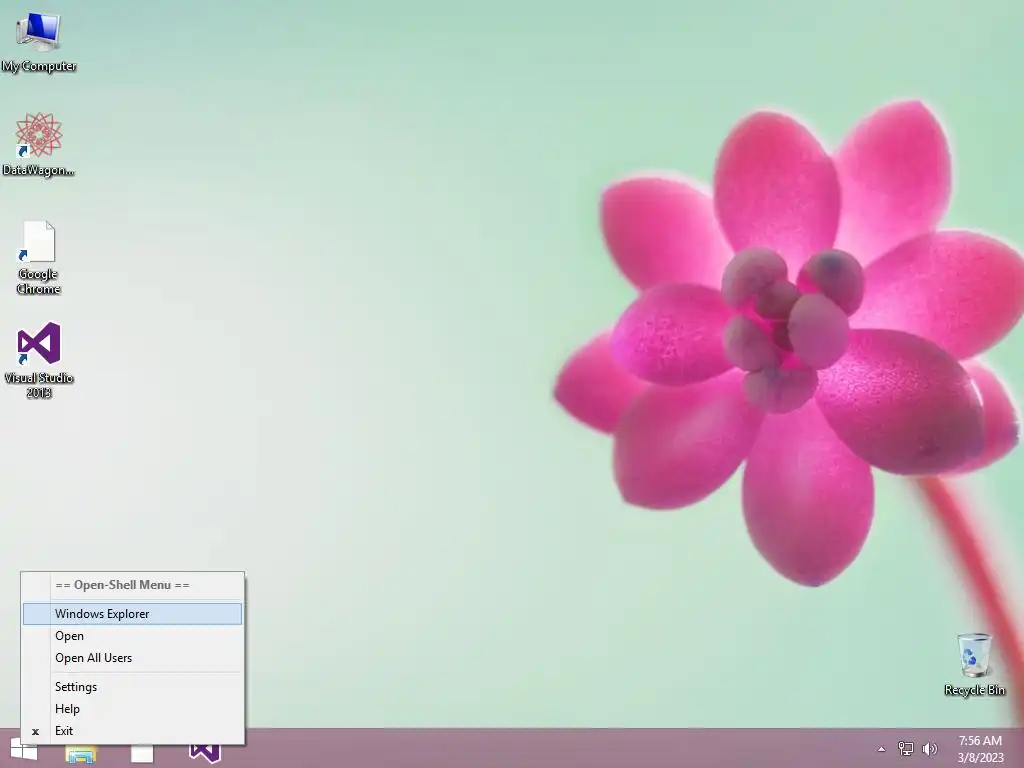Viewport: 1024px width, 768px height.
Task: Select the Visual Studio 2013 desktop icon
Action: (39, 360)
